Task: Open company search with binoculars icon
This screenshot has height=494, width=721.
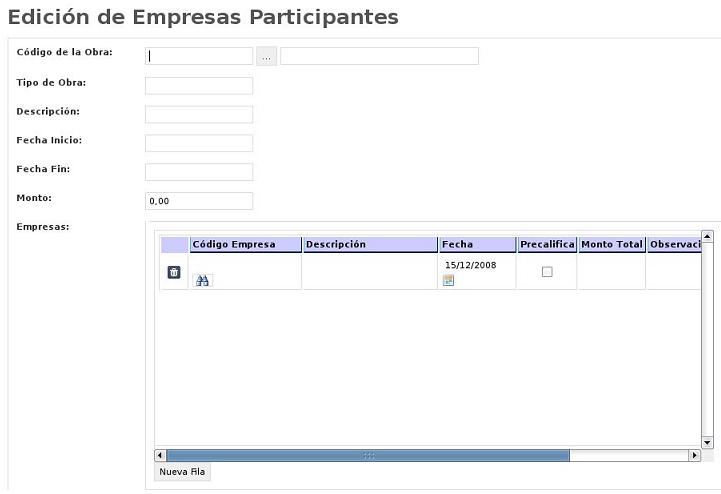Action: pos(202,281)
